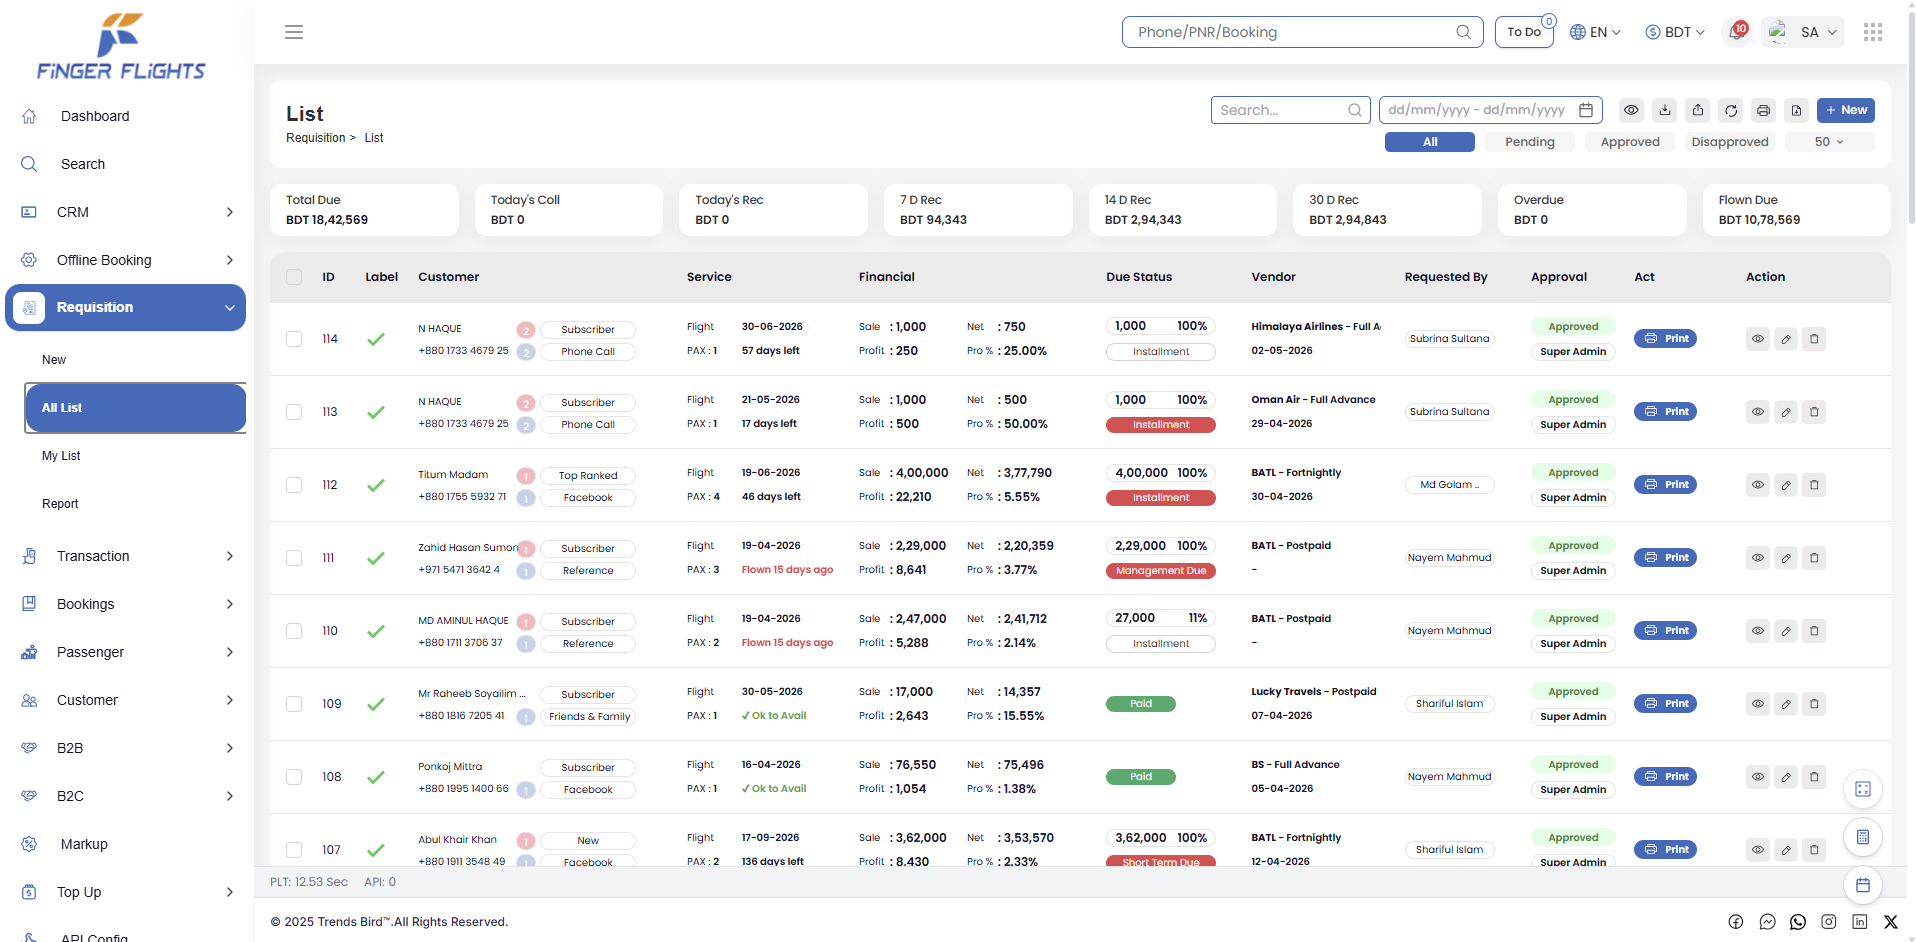Open the hamburger menu icon
Image resolution: width=1916 pixels, height=942 pixels.
pyautogui.click(x=294, y=32)
